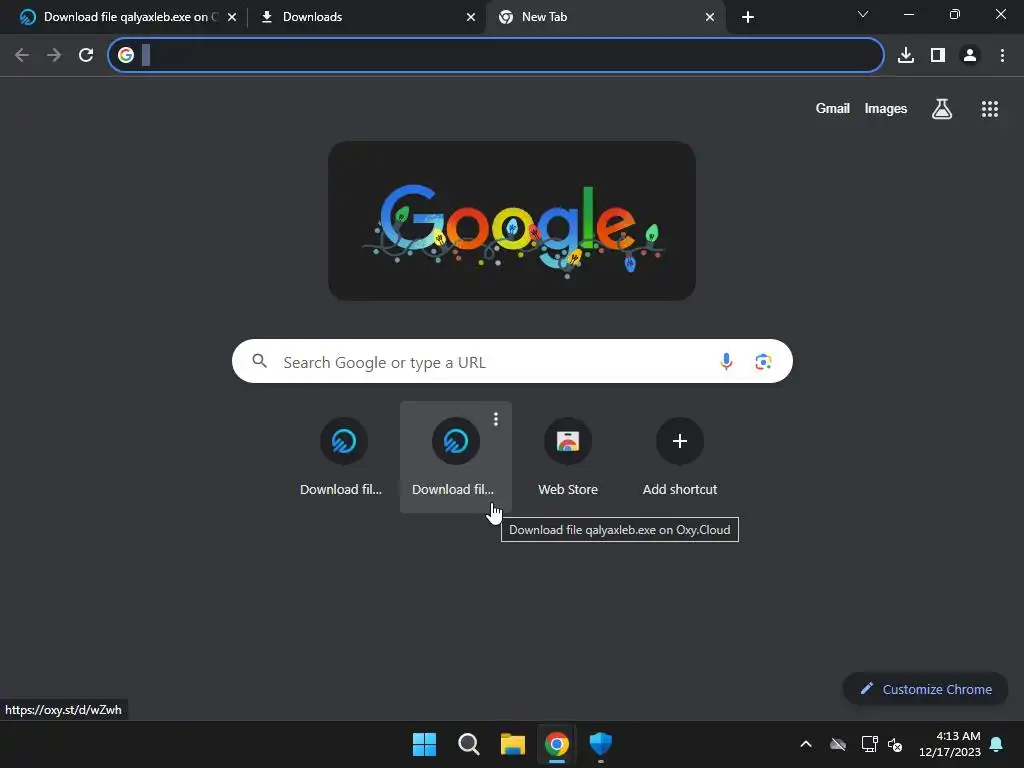Show hidden system tray icons

pyautogui.click(x=806, y=744)
